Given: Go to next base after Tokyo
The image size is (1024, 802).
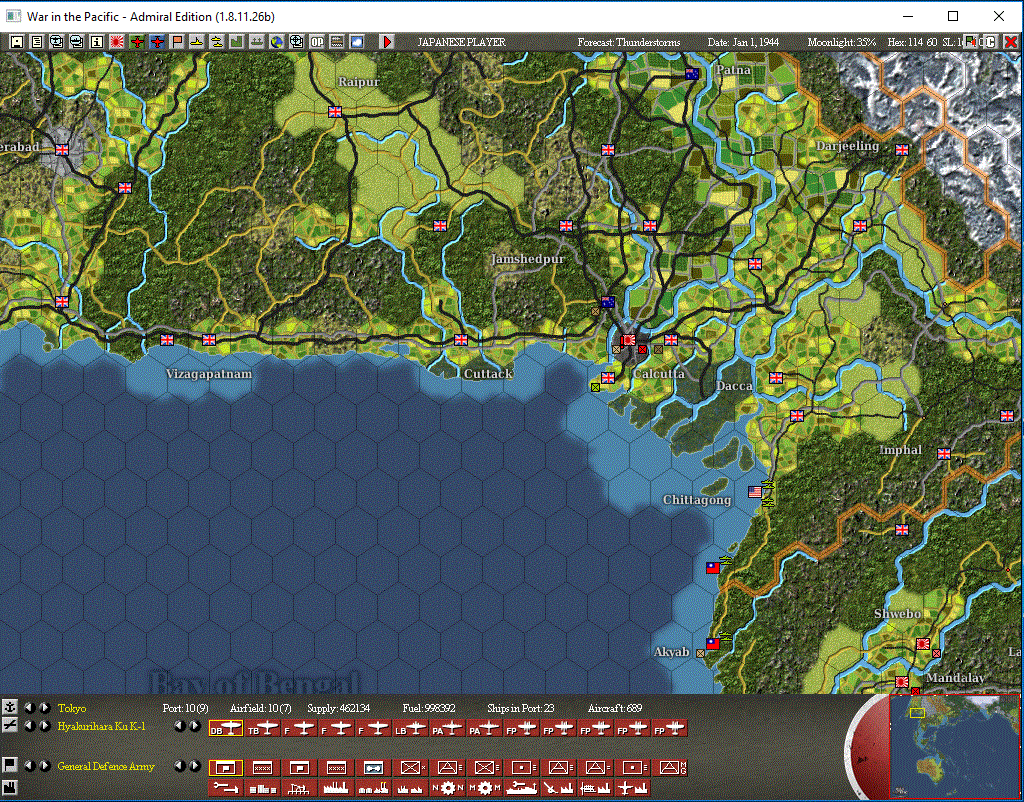Looking at the screenshot, I should (x=44, y=707).
